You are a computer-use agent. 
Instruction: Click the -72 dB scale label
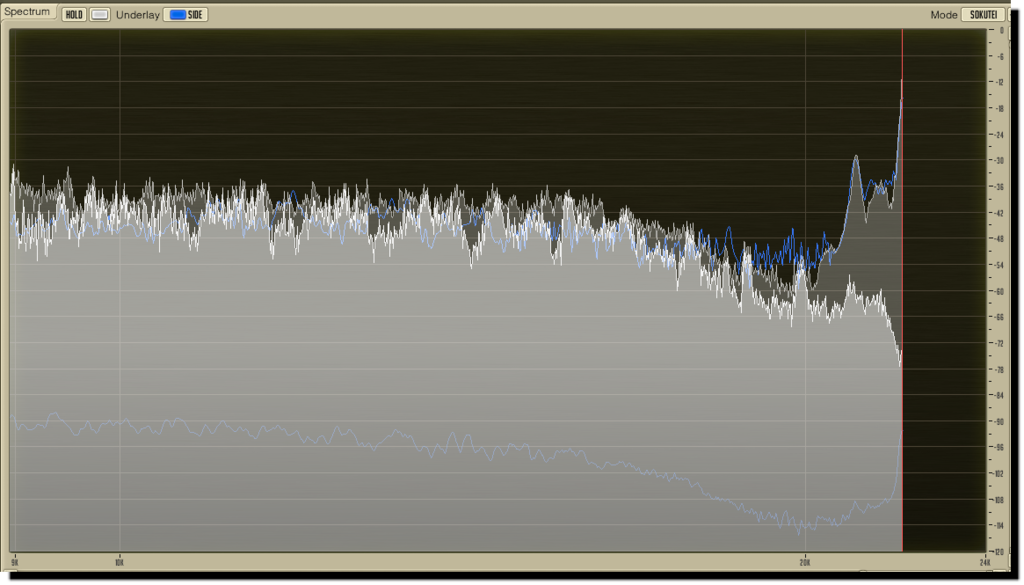tap(1000, 343)
